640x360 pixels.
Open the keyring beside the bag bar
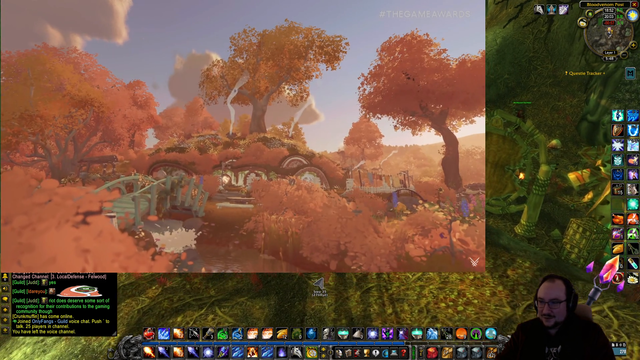[x=421, y=353]
